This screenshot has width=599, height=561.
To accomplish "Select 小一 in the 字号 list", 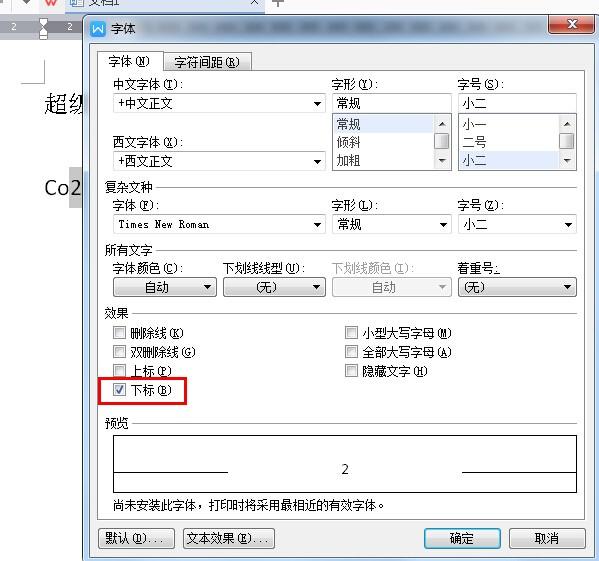I will click(x=508, y=124).
